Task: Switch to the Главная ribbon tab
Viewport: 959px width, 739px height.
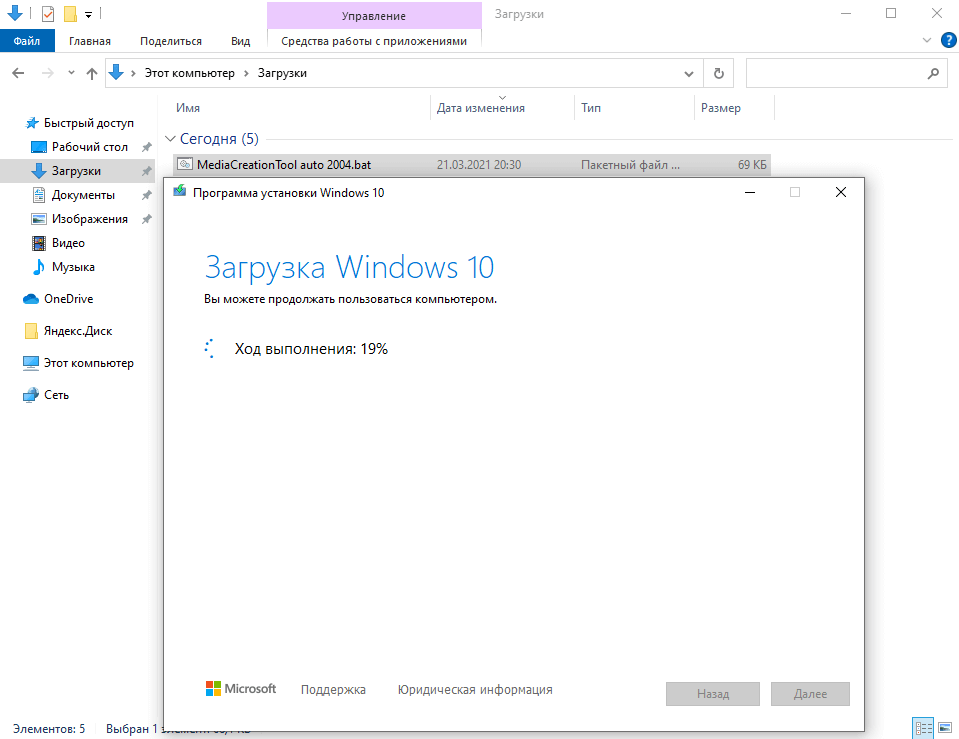Action: click(90, 41)
